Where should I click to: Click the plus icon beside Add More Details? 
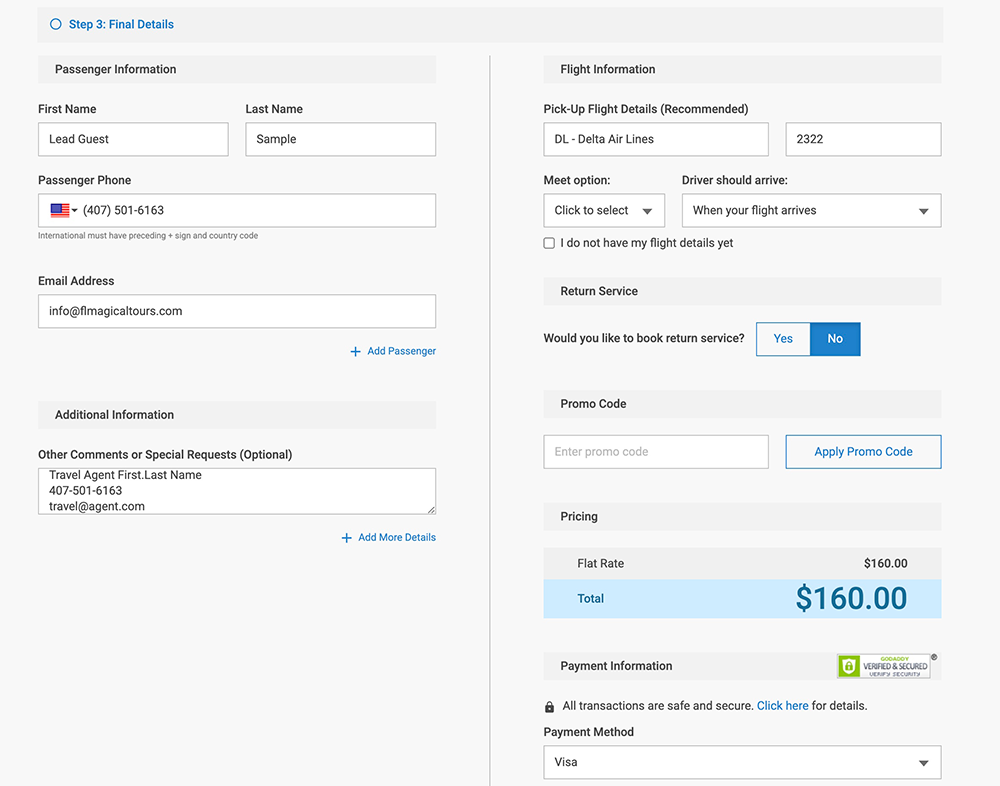[x=347, y=538]
